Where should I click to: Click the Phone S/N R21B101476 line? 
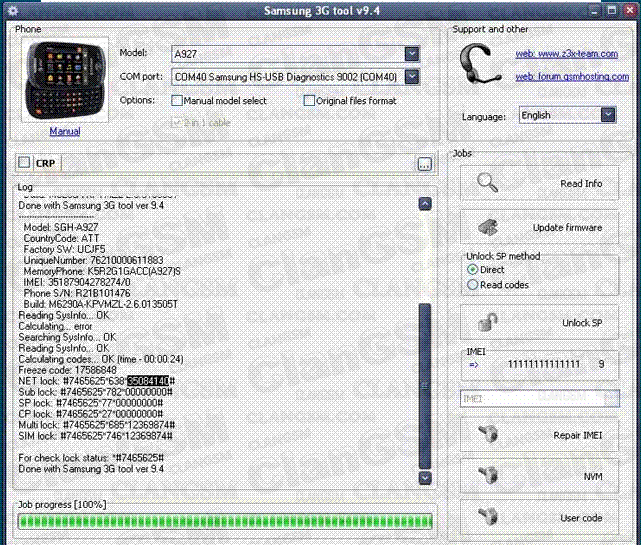pos(77,293)
